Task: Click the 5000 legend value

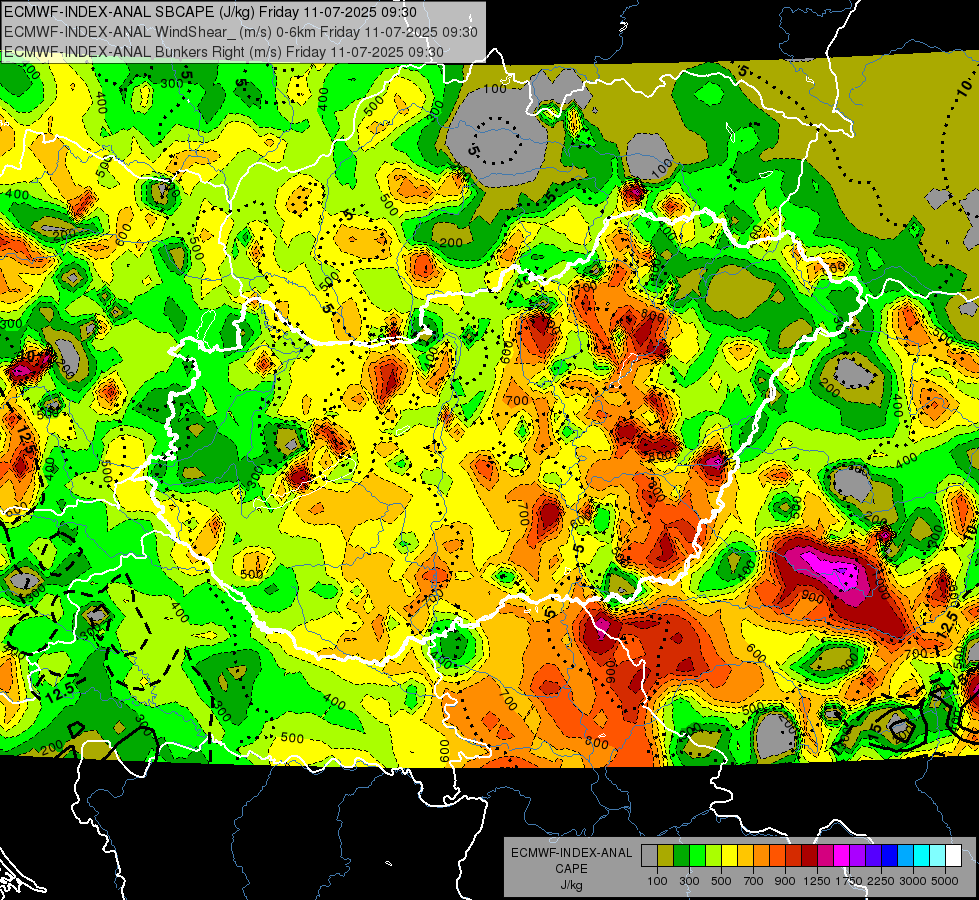Action: pos(945,881)
